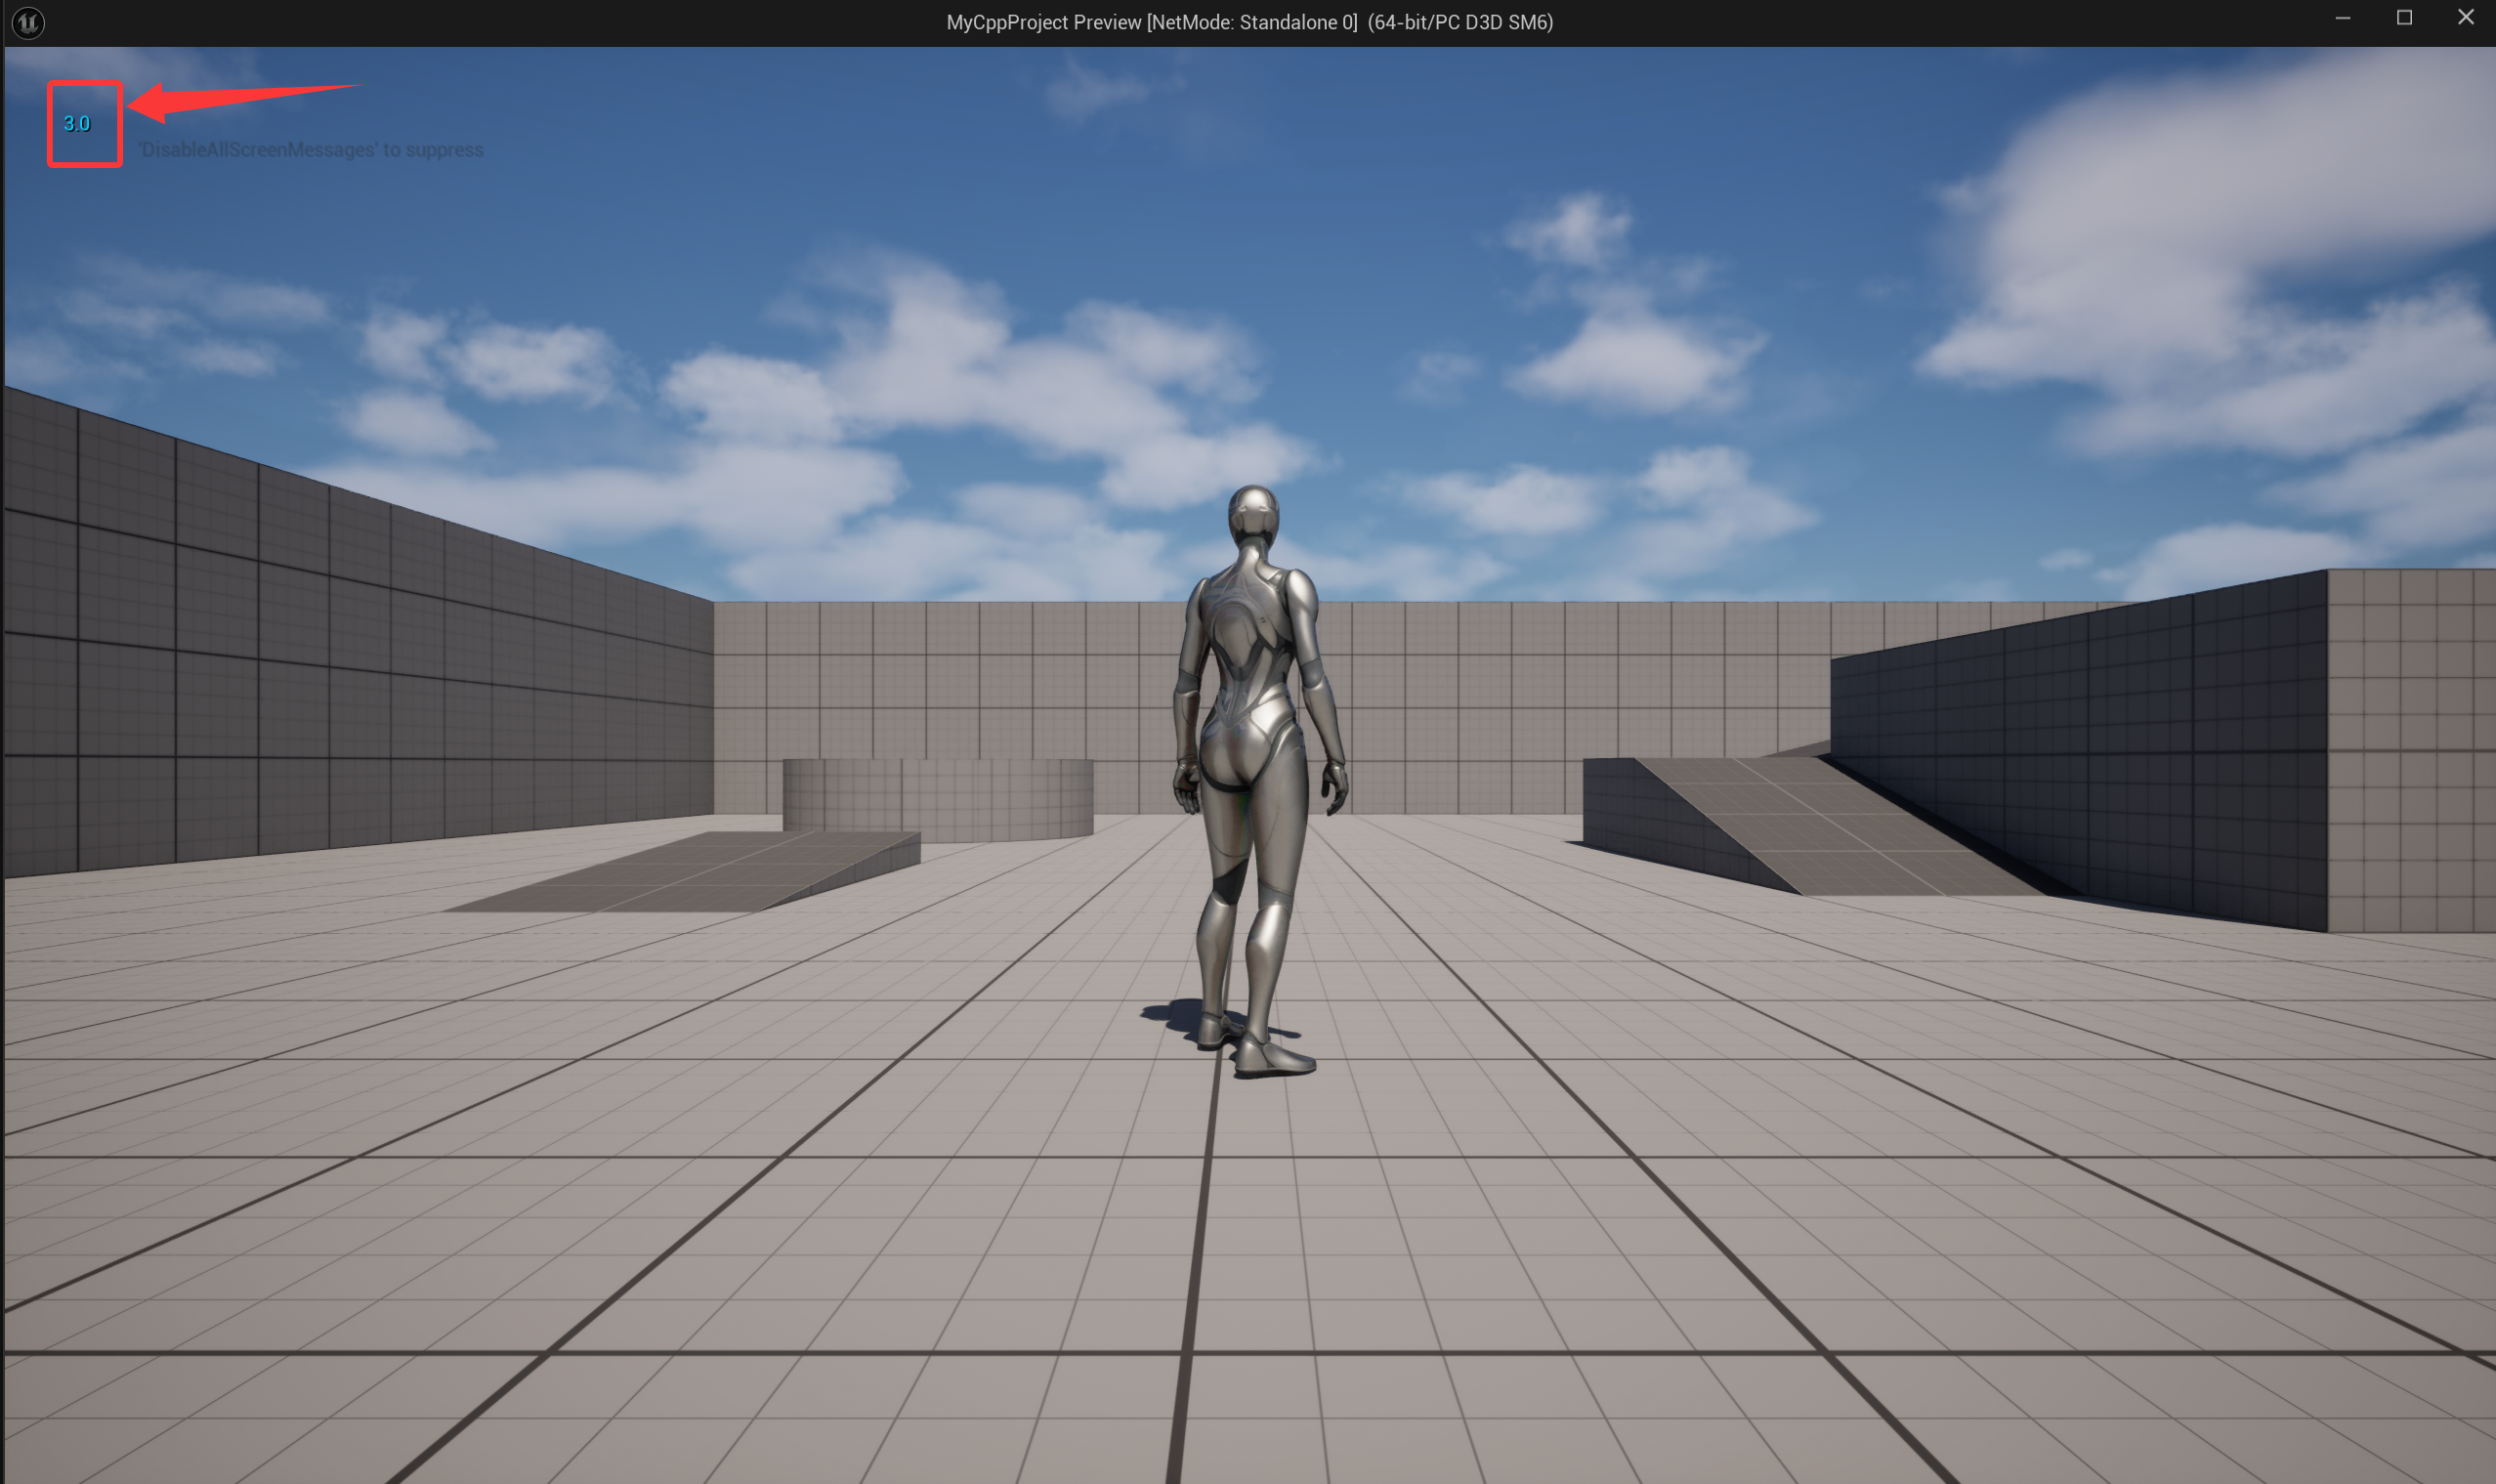Click the 'DisableAllScreenMessages' to suppress text
Viewport: 2496px width, 1484px height.
coord(311,150)
